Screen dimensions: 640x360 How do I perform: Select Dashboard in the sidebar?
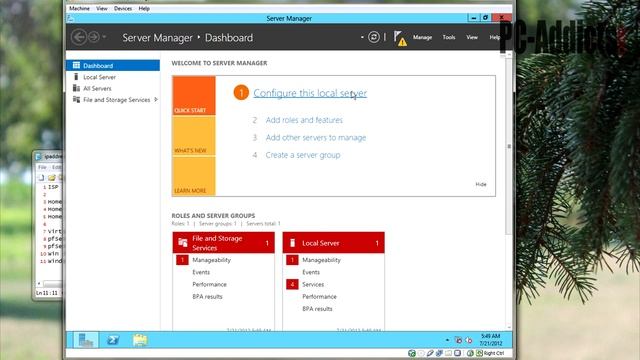coord(113,65)
